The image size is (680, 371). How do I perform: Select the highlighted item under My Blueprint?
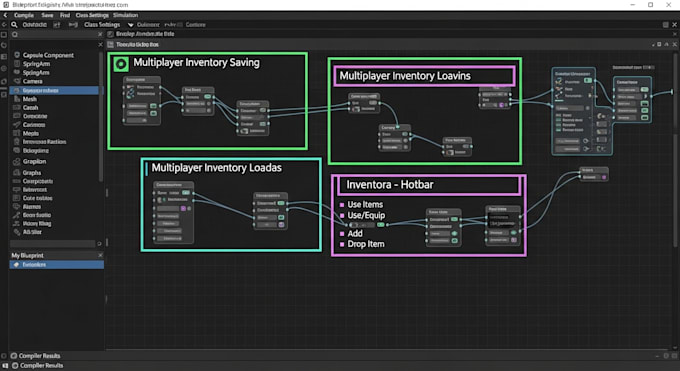click(x=57, y=265)
